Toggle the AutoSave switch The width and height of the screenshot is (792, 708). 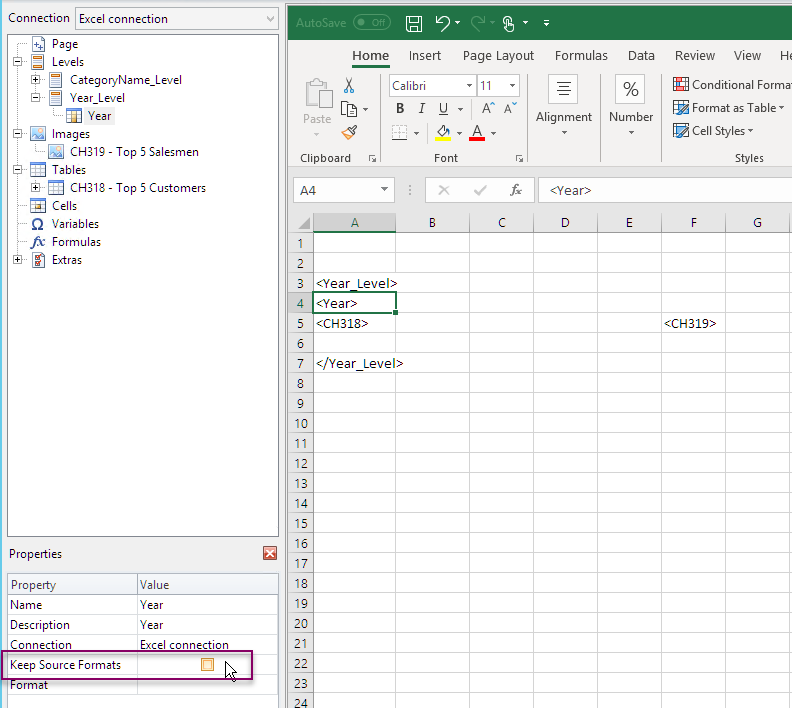pos(371,22)
